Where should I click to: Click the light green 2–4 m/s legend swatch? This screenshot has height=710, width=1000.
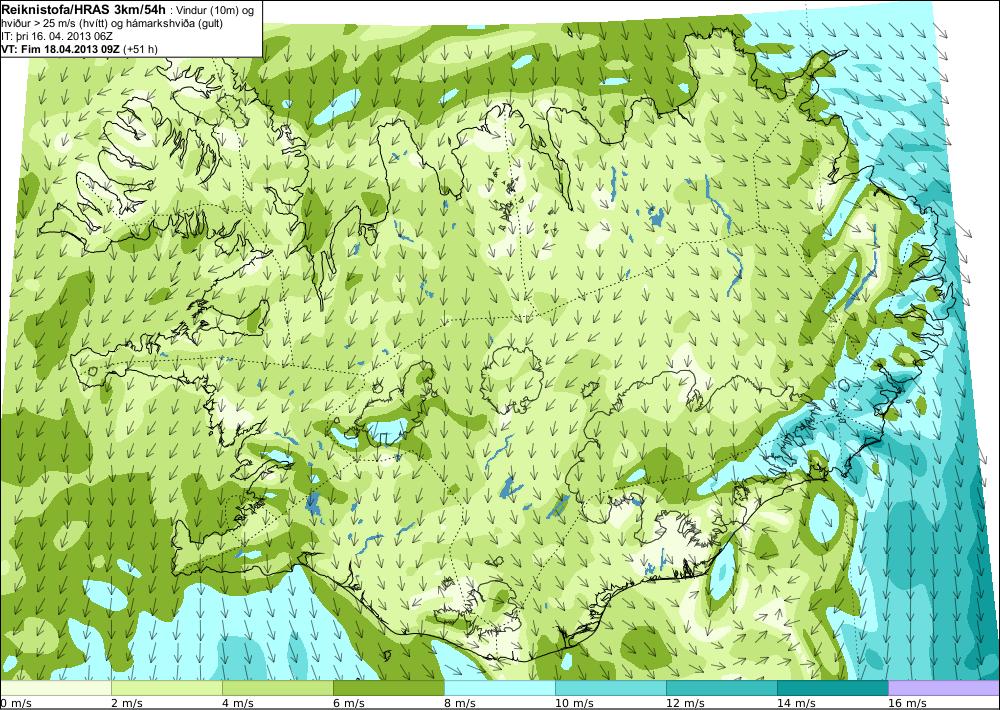tap(166, 688)
